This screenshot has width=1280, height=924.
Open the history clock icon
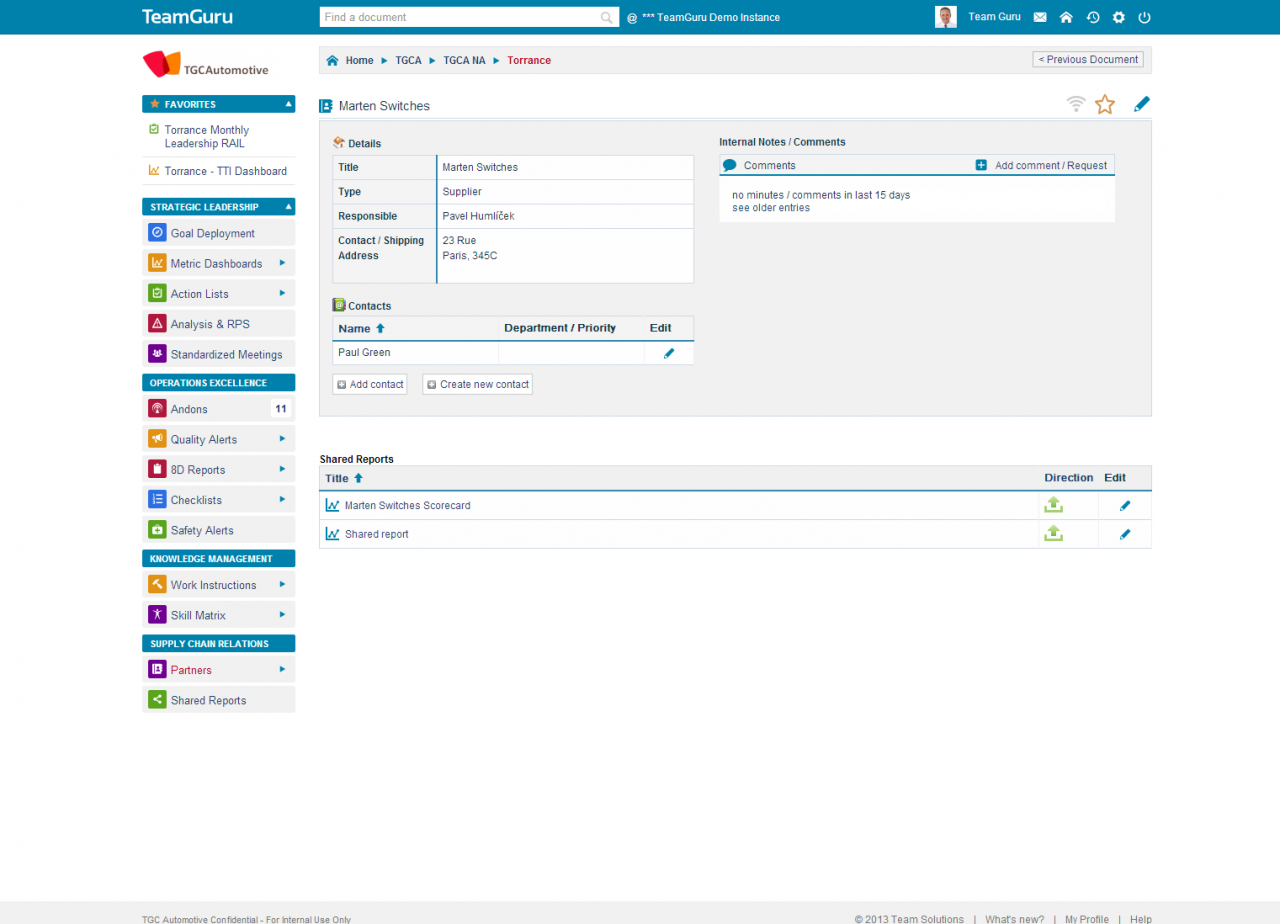[x=1093, y=17]
